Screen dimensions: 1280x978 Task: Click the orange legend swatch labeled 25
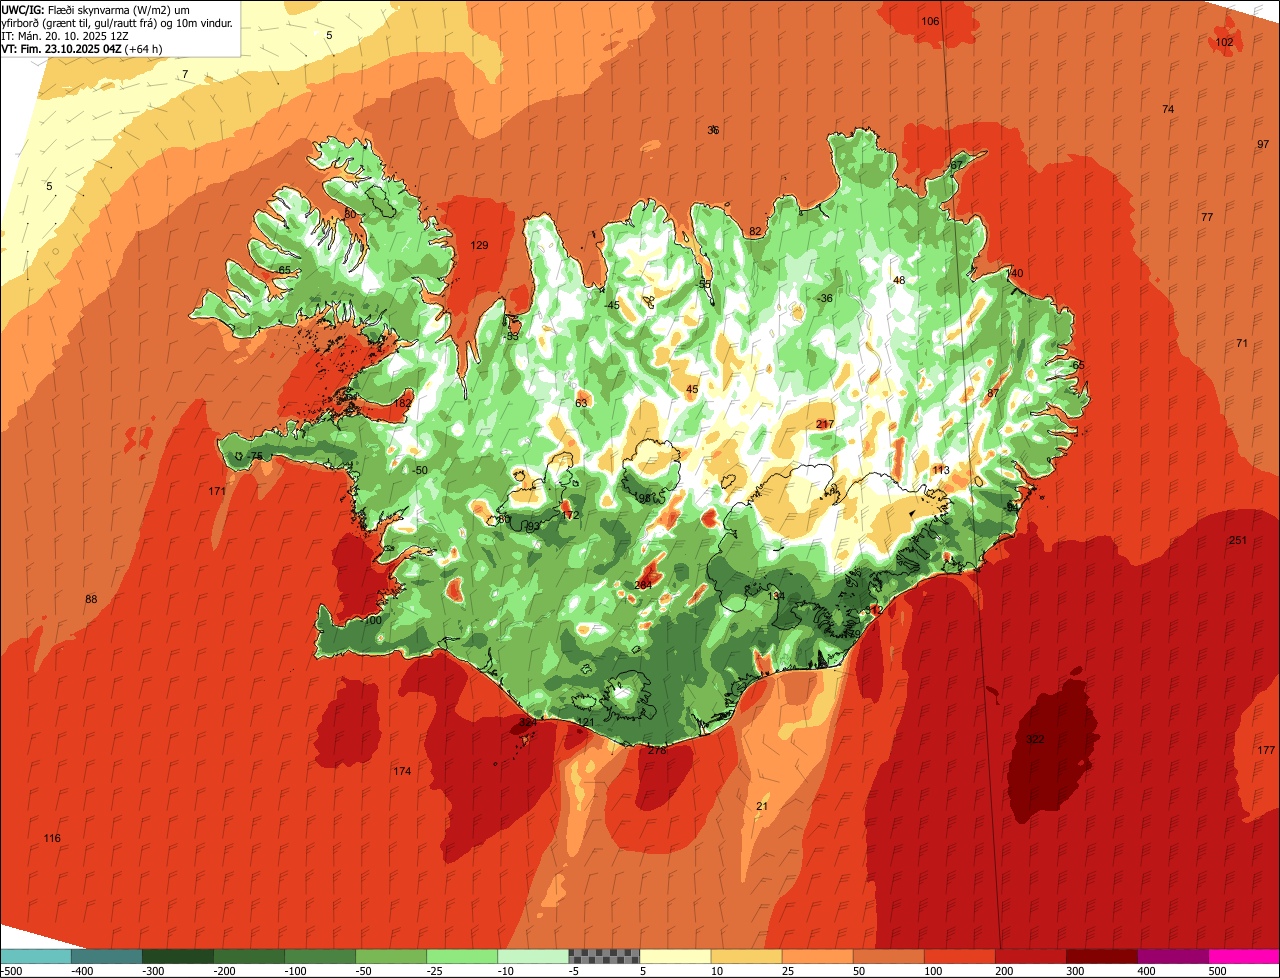(x=817, y=955)
